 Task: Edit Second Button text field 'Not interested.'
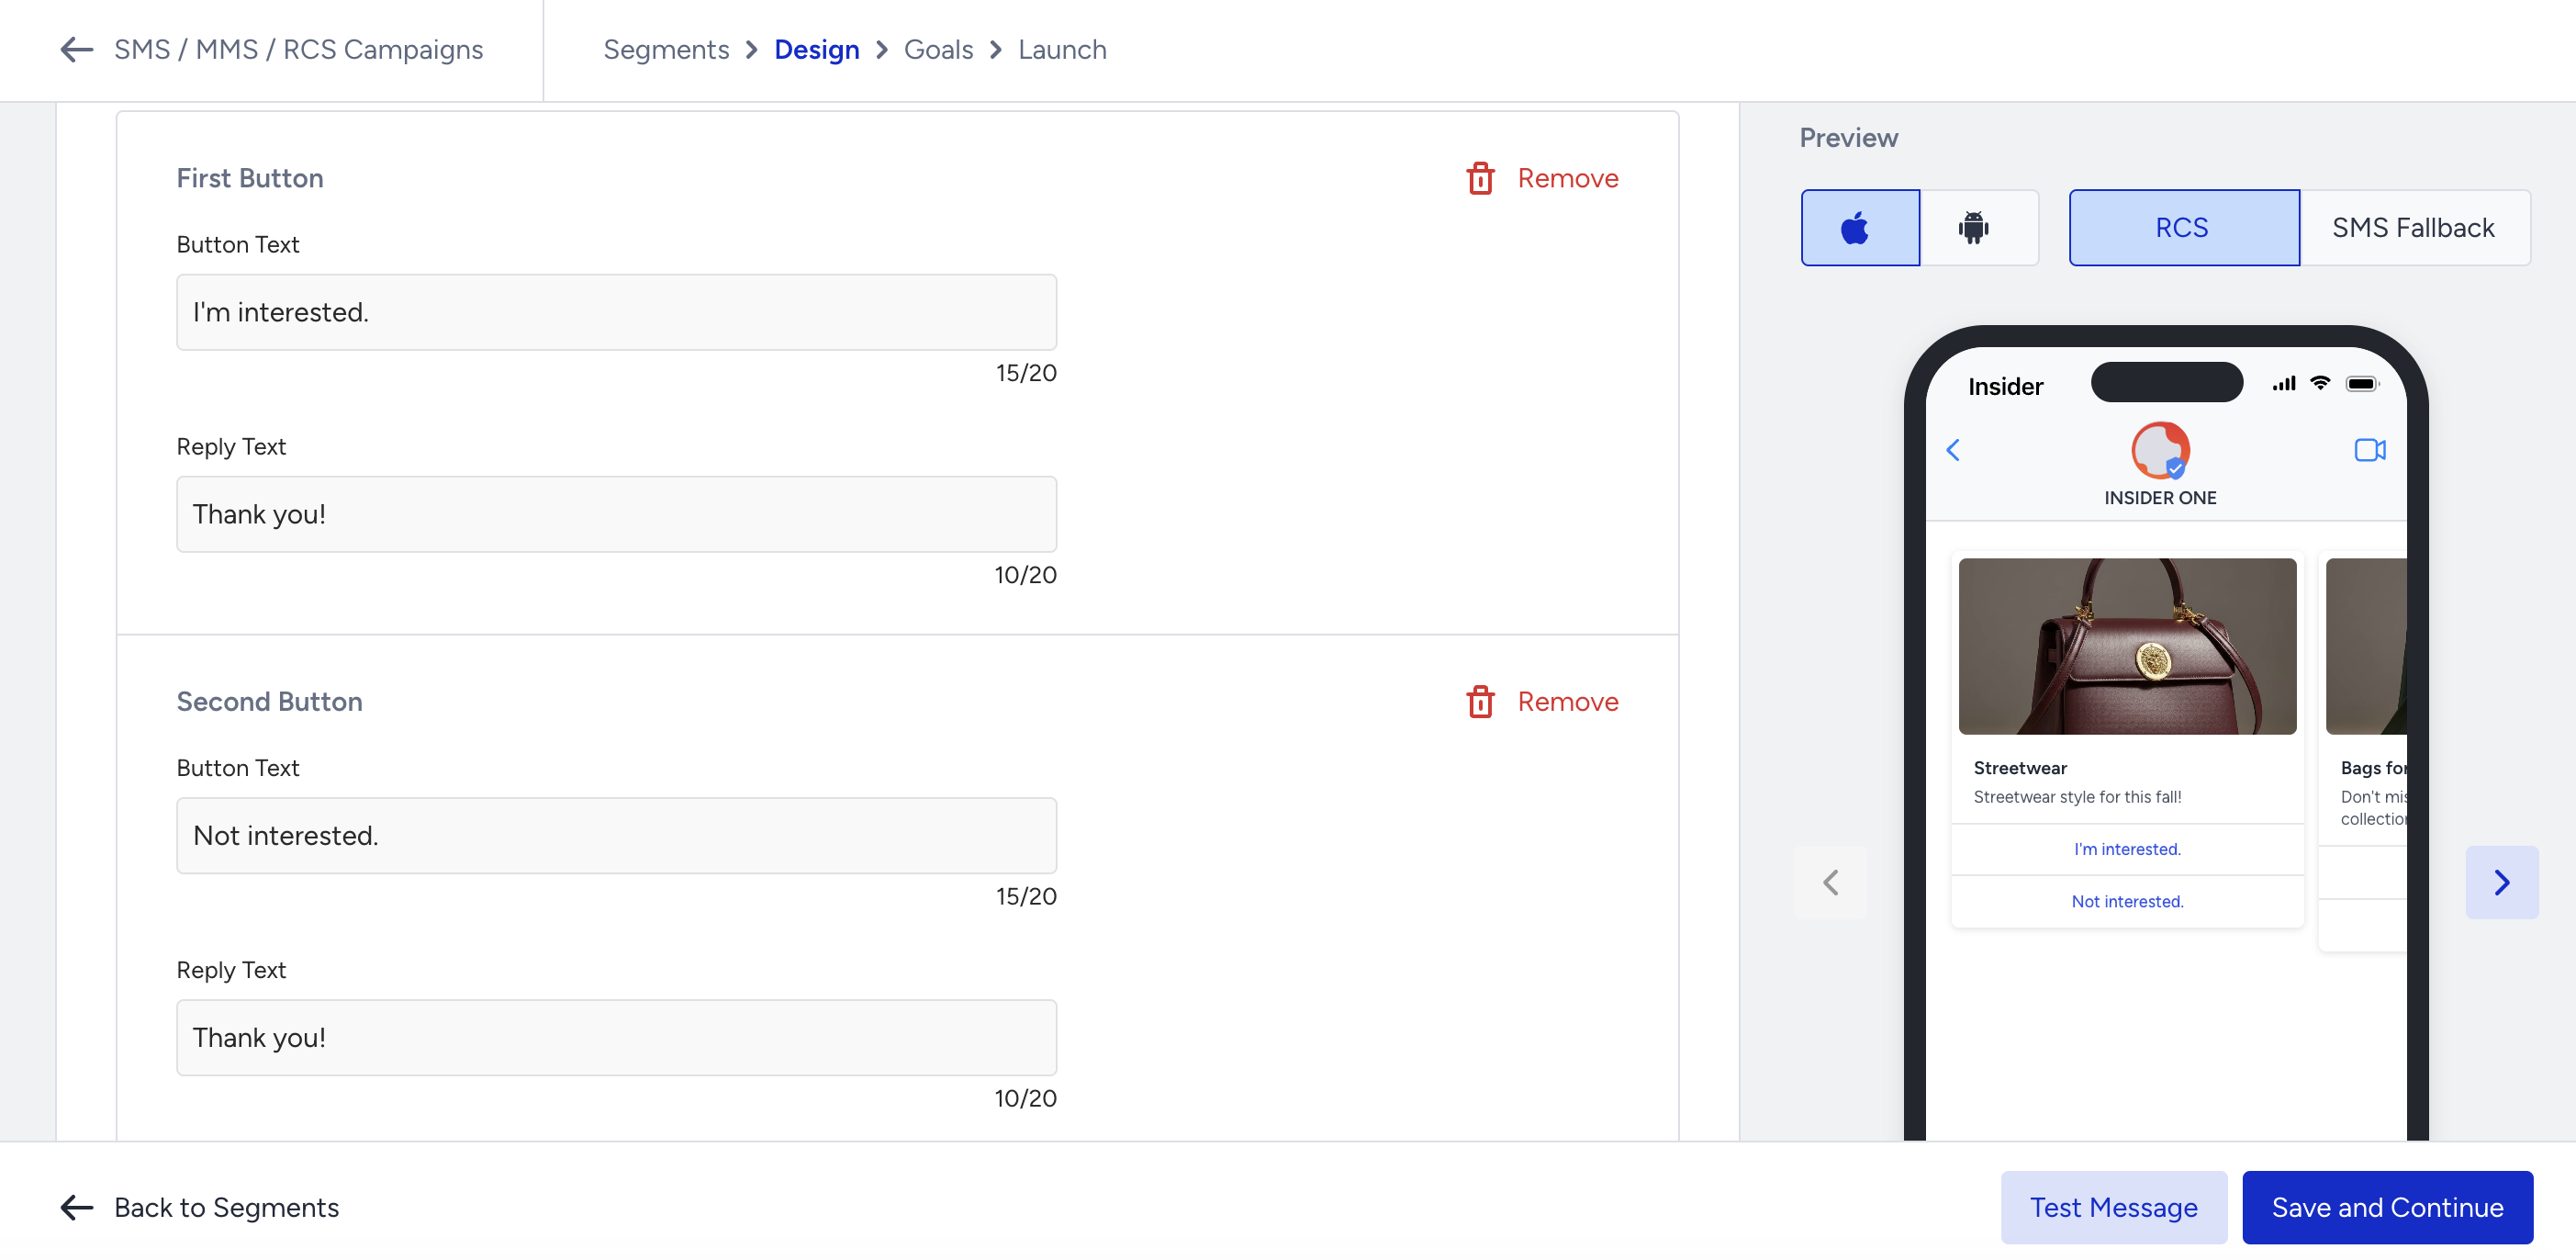point(616,835)
